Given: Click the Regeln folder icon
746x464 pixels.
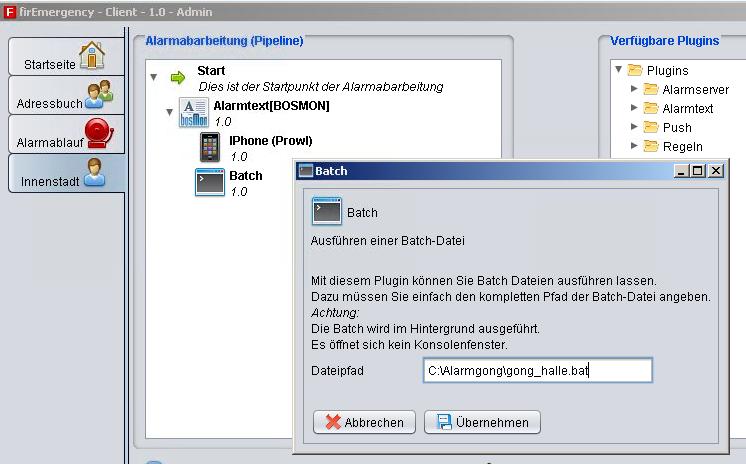Looking at the screenshot, I should click(650, 146).
